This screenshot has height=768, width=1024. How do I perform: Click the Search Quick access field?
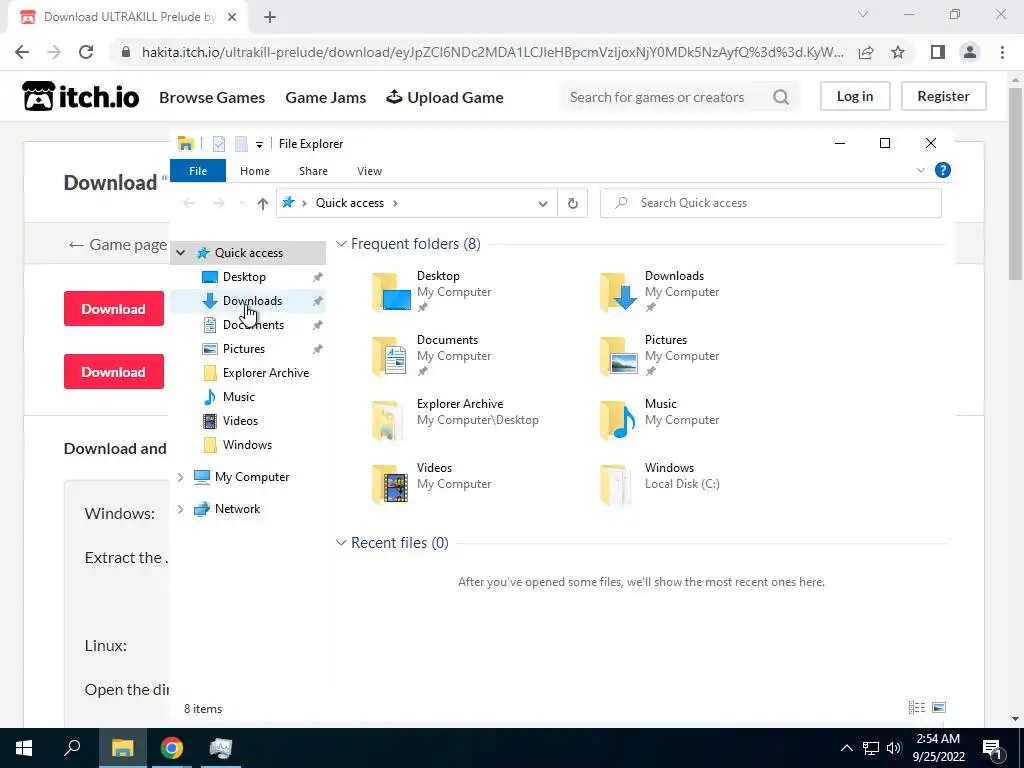[x=771, y=203]
